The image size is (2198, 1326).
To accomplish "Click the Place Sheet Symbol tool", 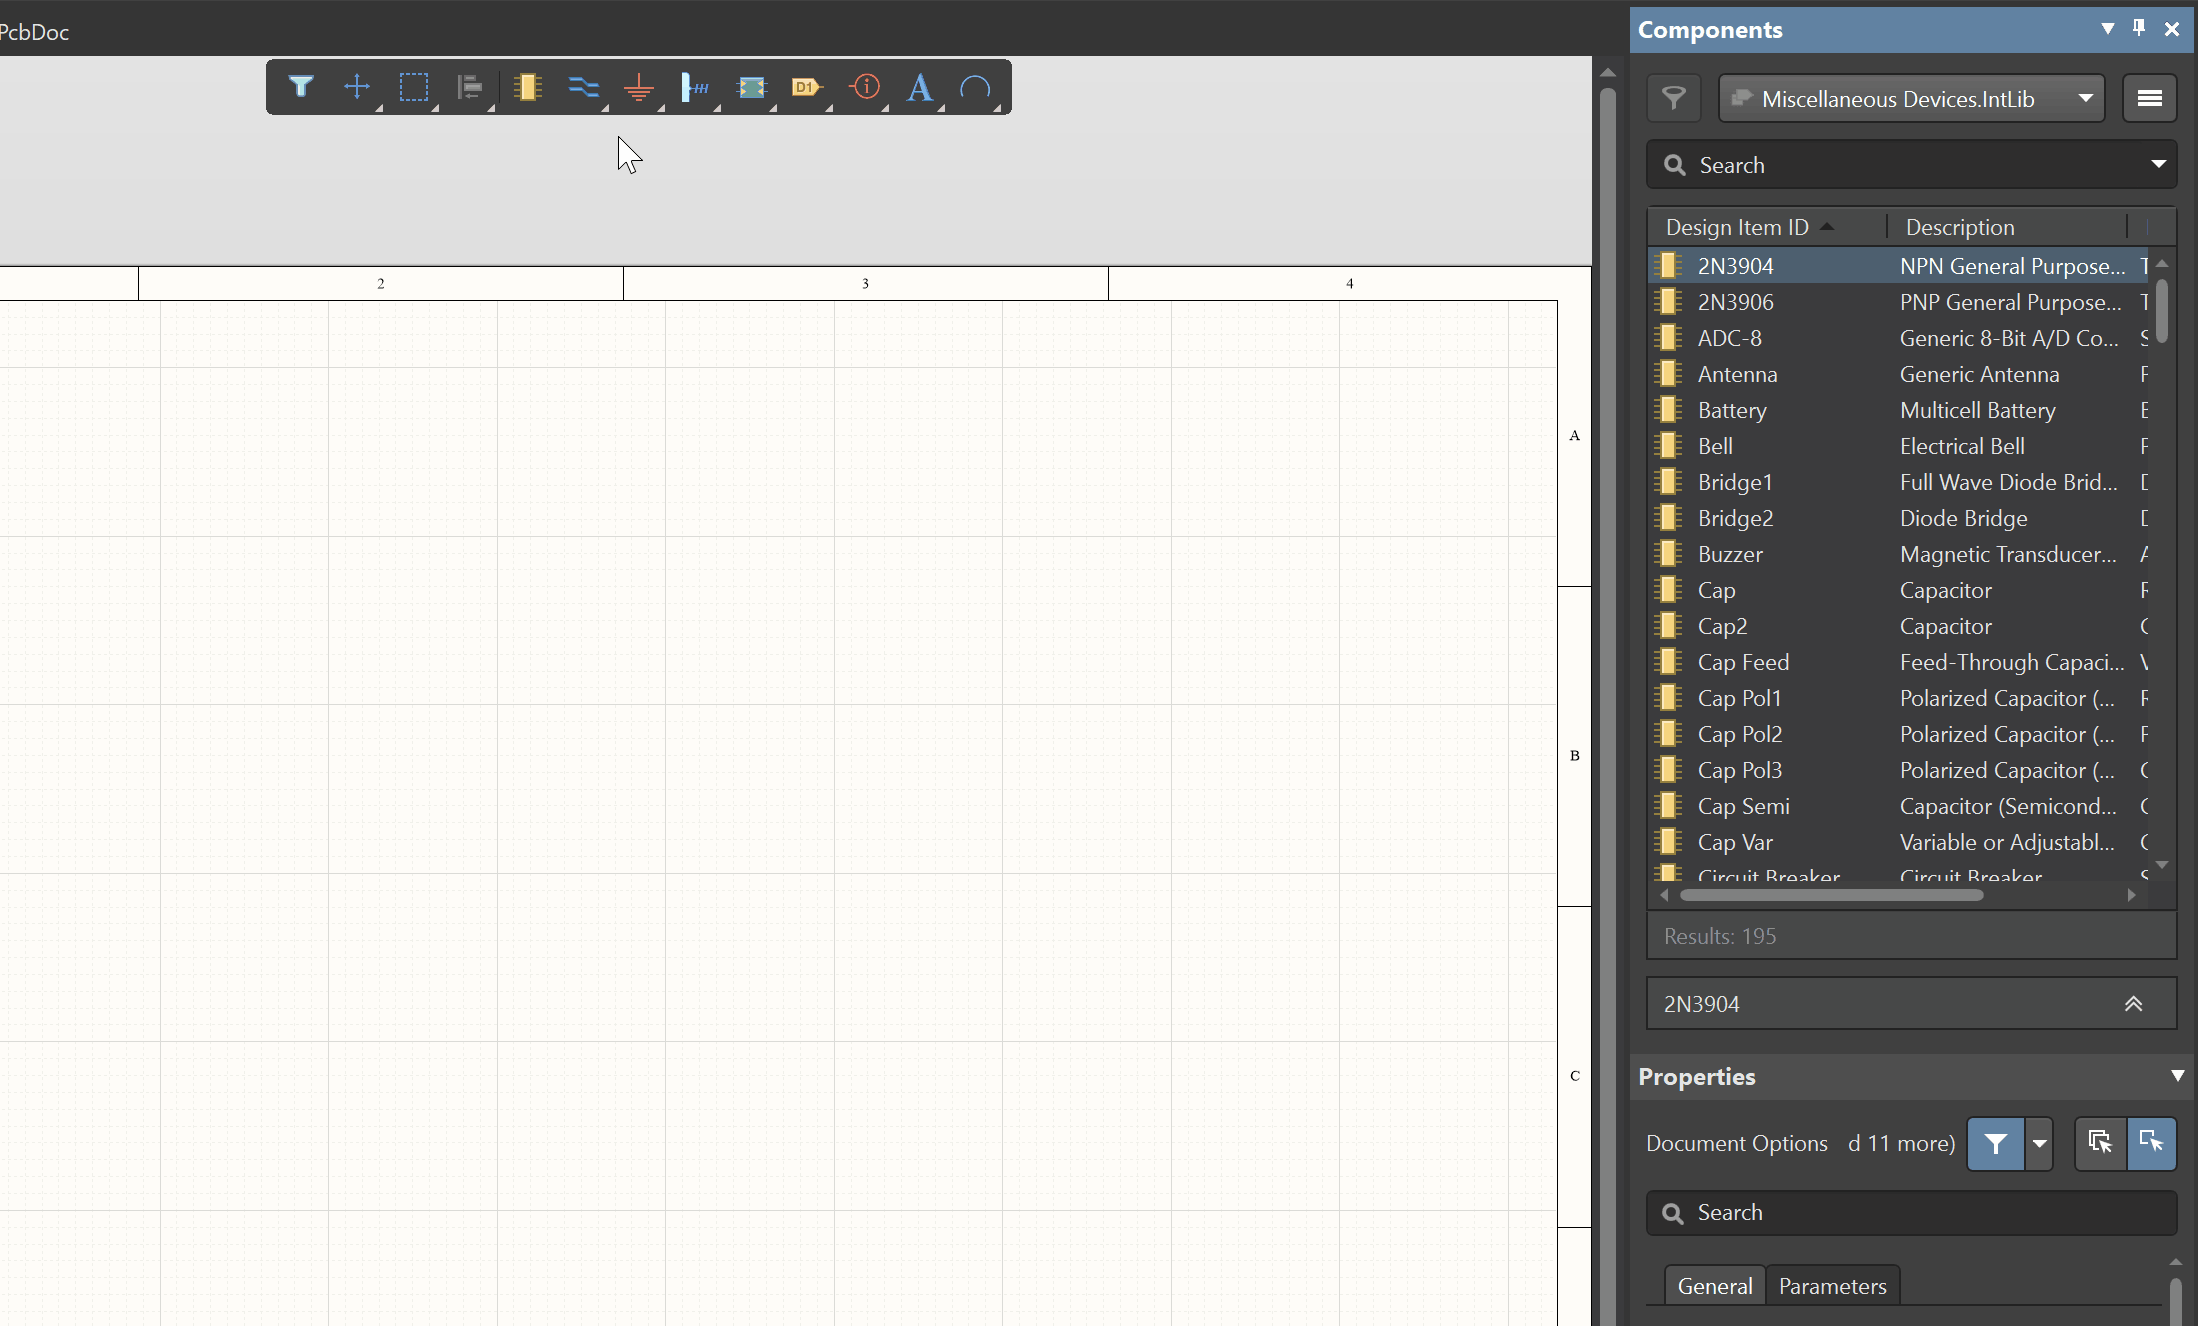I will coord(751,88).
